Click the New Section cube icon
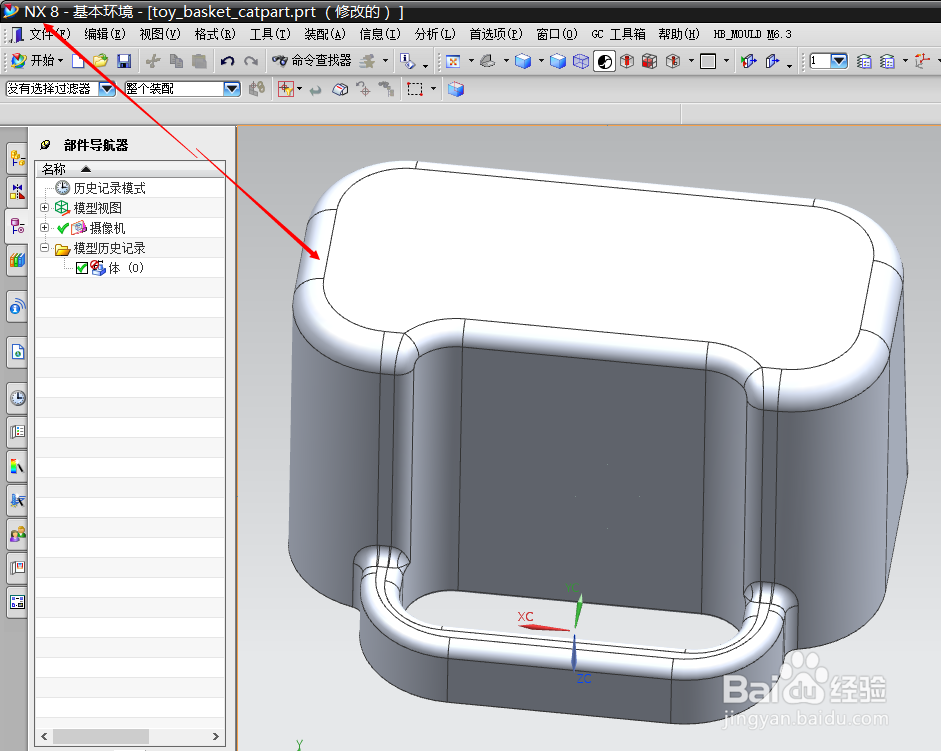Viewport: 941px width, 751px height. click(x=673, y=61)
